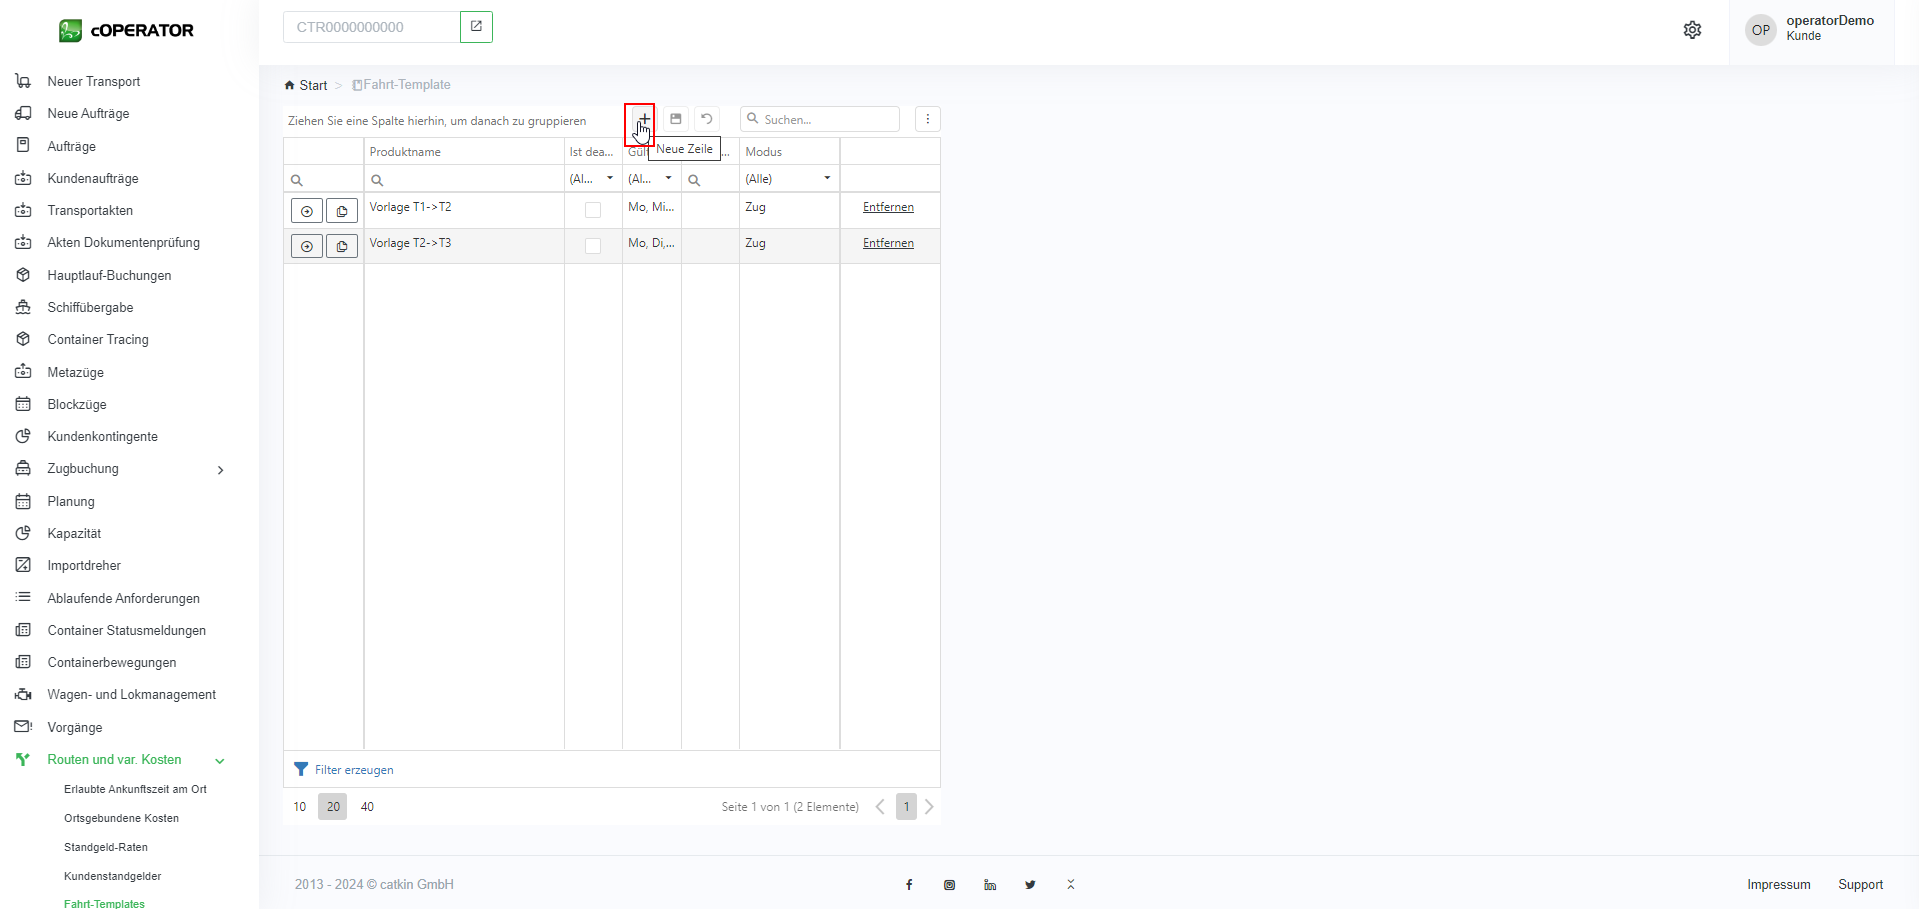1919x909 pixels.
Task: Open Vorlage T2->T3 via arrow icon
Action: coord(307,246)
